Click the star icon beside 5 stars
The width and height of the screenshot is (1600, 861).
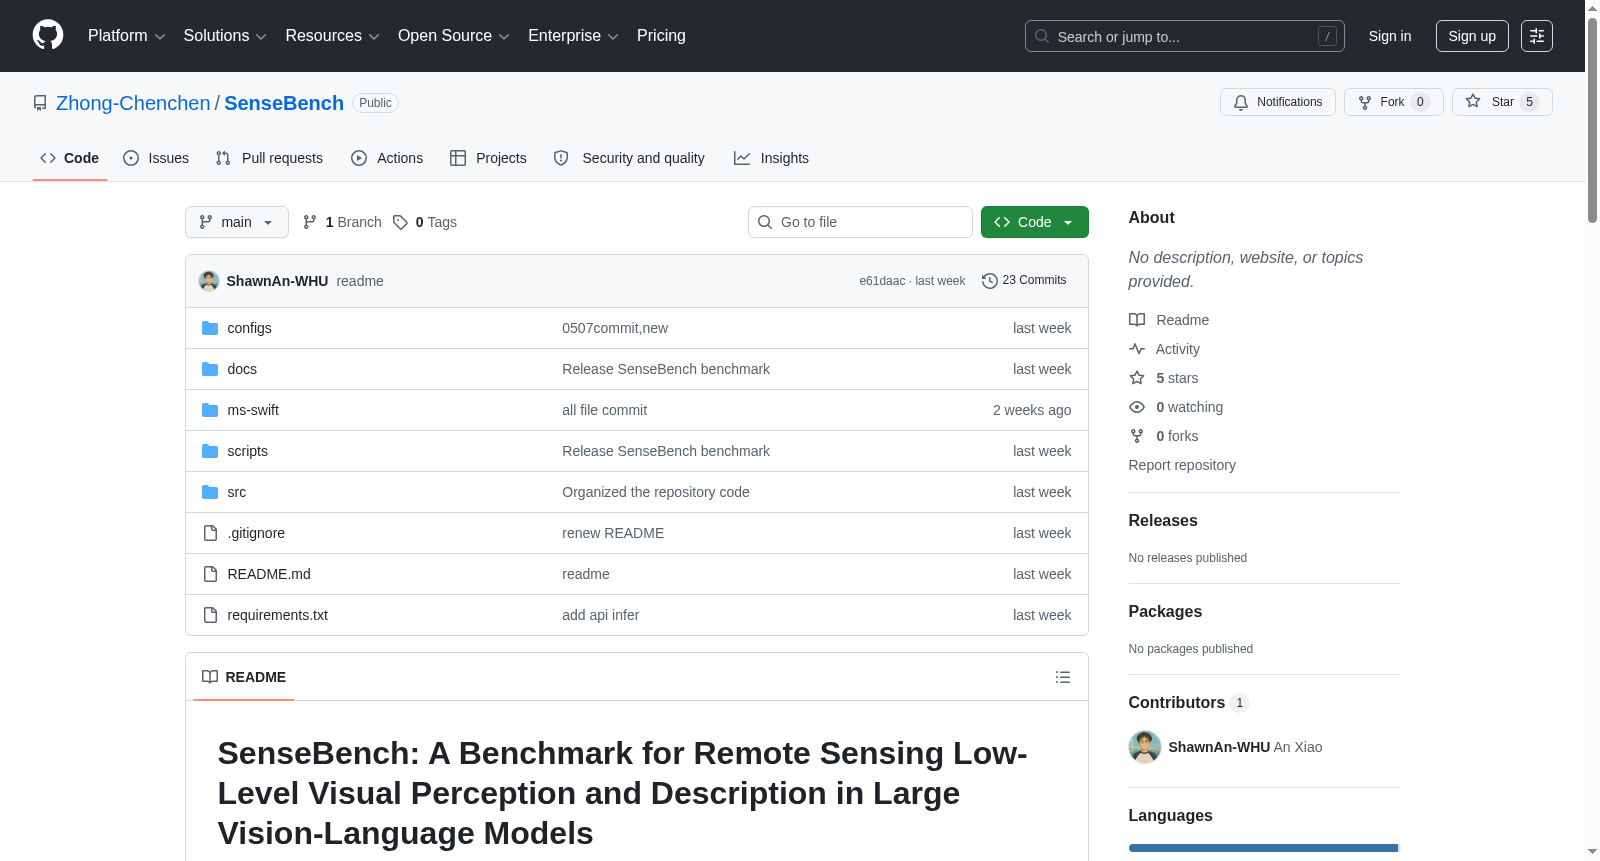[x=1137, y=378]
